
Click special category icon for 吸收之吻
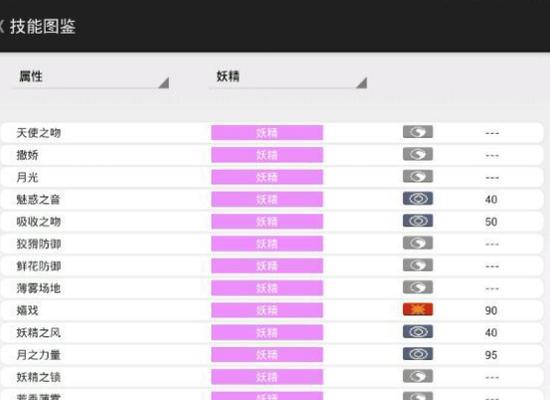coord(418,221)
